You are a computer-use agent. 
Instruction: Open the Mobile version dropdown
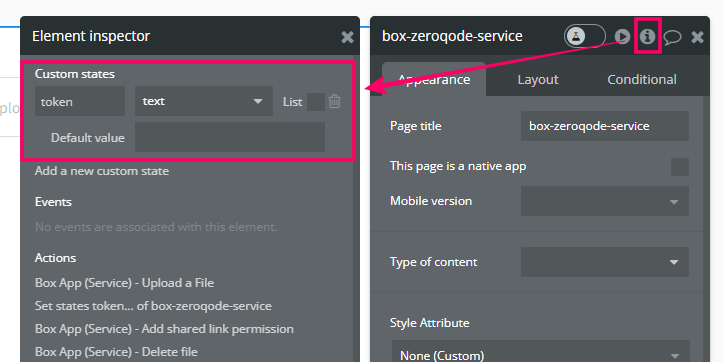point(605,201)
